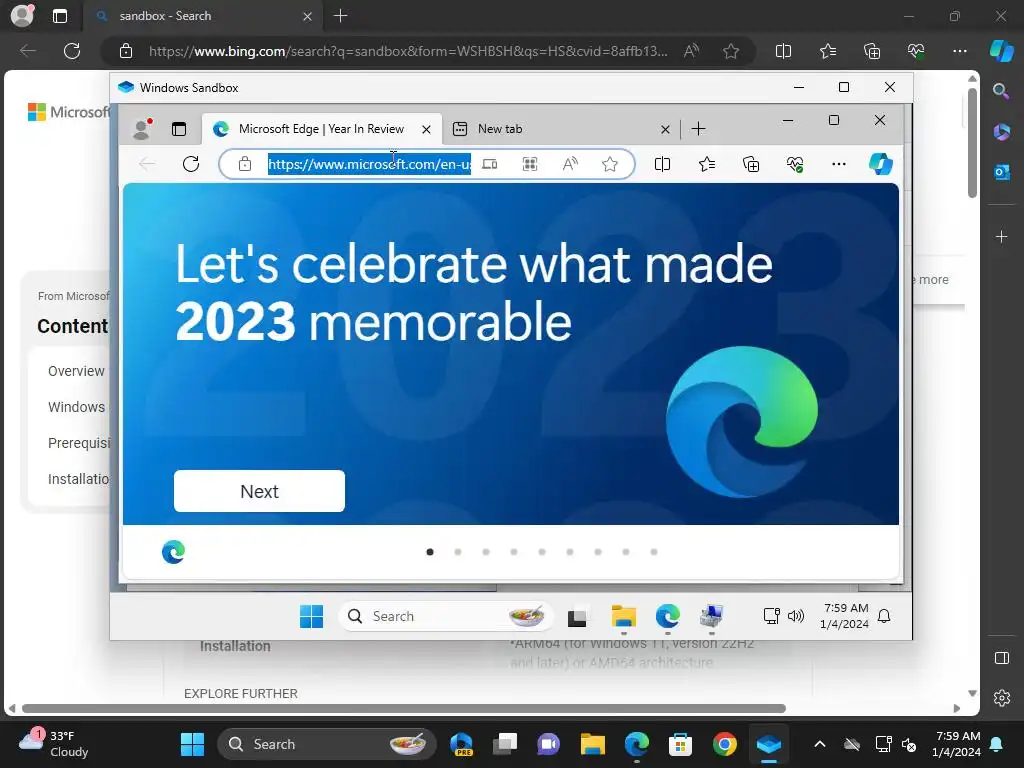Screen dimensions: 1024x768
Task: Go to second slide dot of the carousel
Action: click(458, 552)
